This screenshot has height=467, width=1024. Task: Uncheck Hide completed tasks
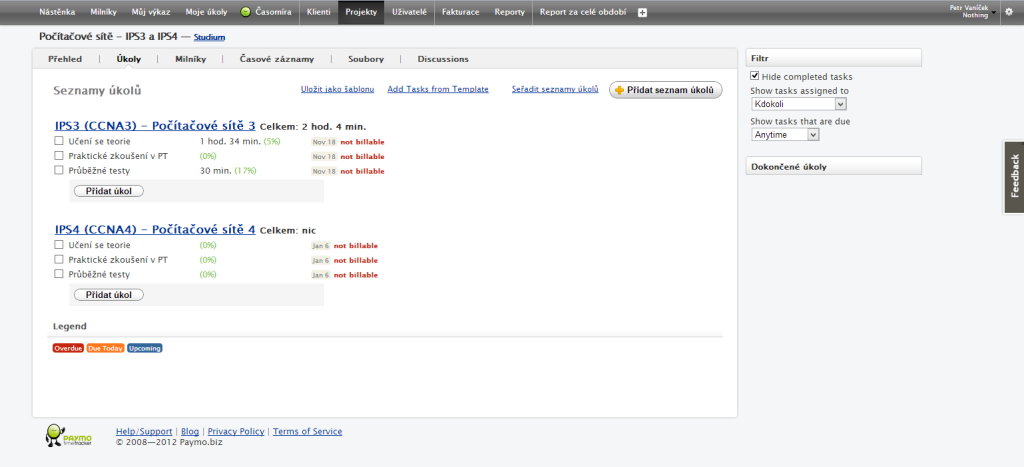755,76
